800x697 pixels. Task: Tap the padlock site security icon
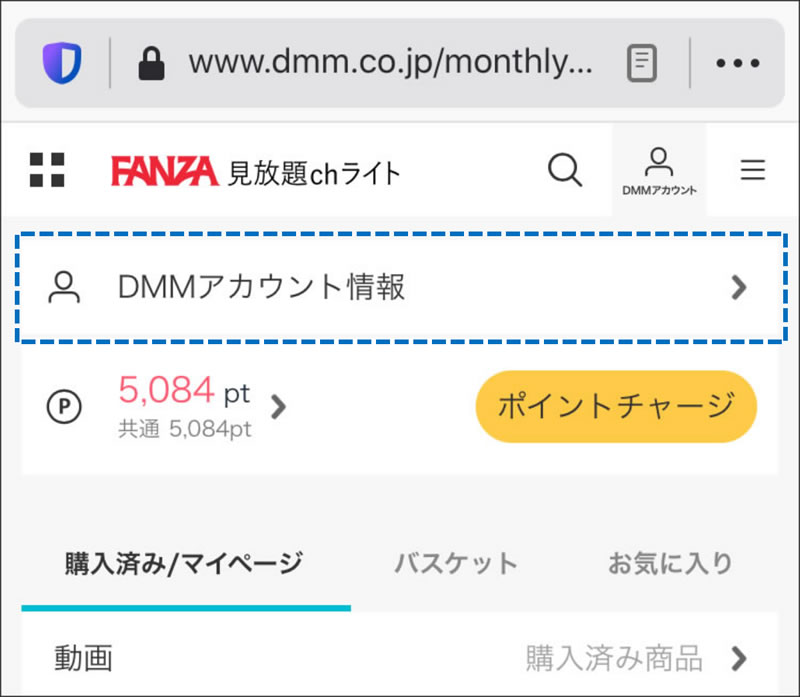click(x=152, y=63)
